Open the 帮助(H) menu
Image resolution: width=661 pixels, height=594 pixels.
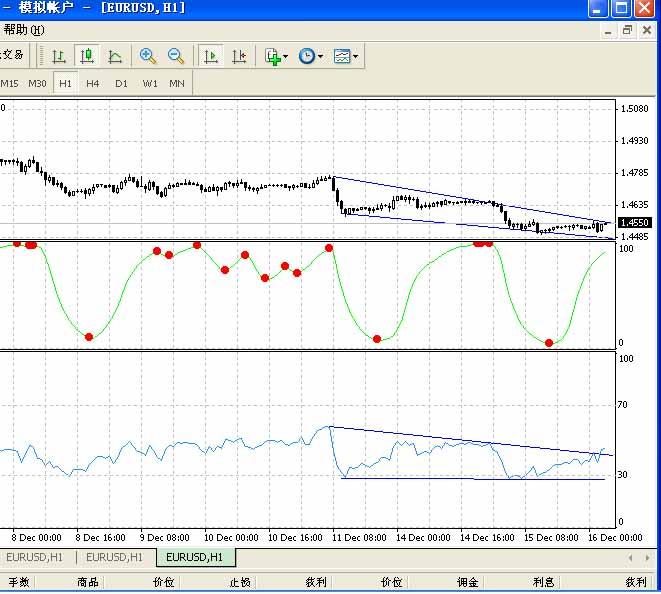(x=23, y=30)
